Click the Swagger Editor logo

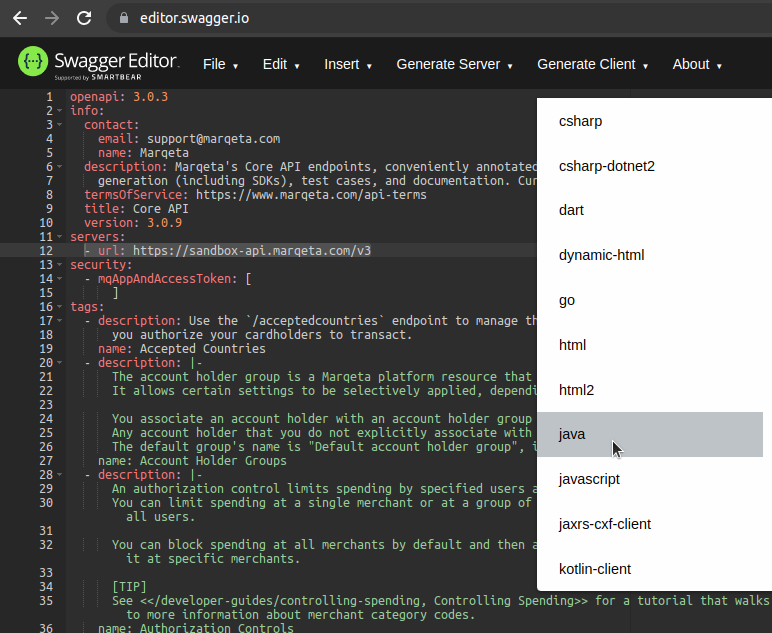[98, 63]
